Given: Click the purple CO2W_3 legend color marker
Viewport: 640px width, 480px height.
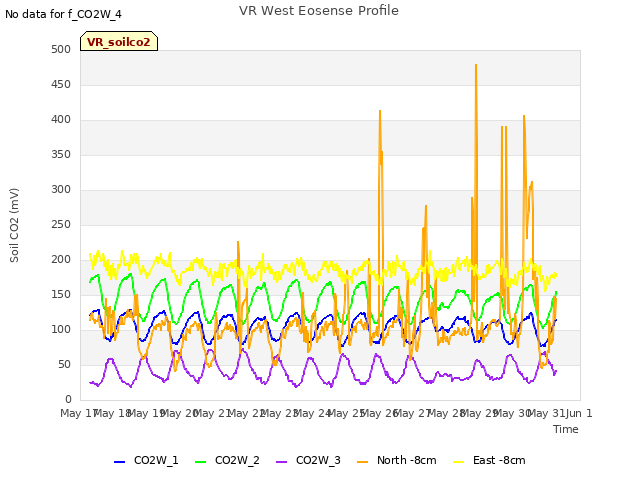Looking at the screenshot, I should (x=281, y=462).
